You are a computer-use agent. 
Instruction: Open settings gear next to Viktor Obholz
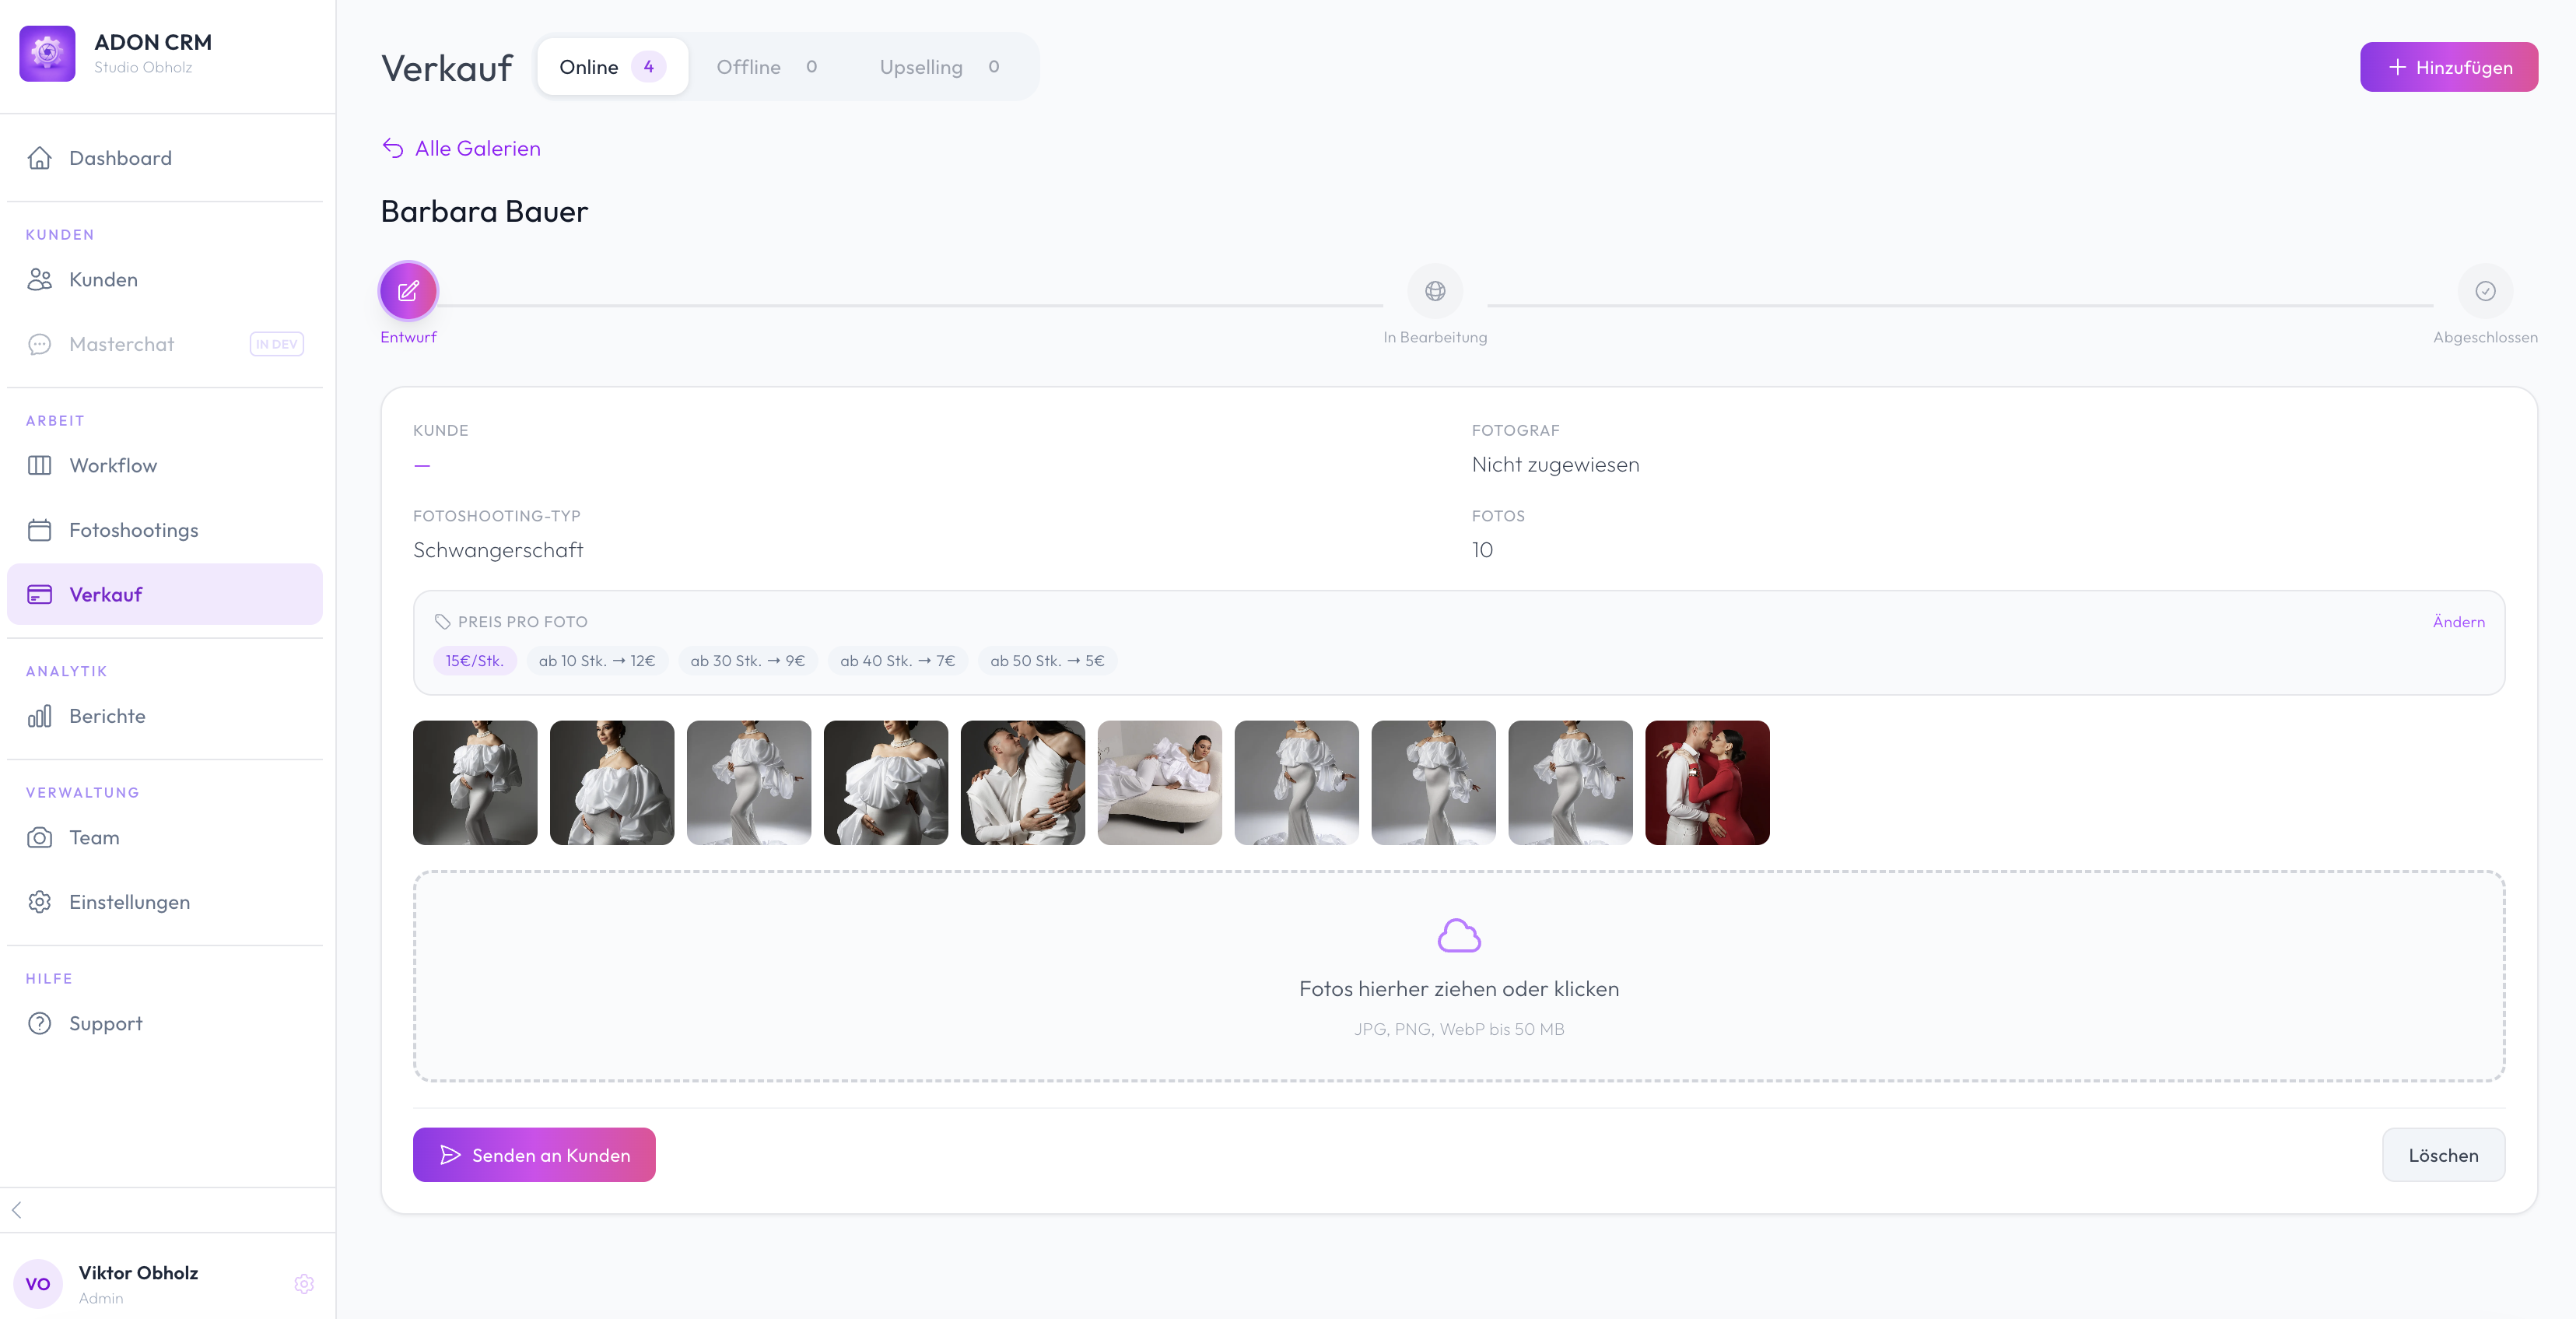[304, 1284]
